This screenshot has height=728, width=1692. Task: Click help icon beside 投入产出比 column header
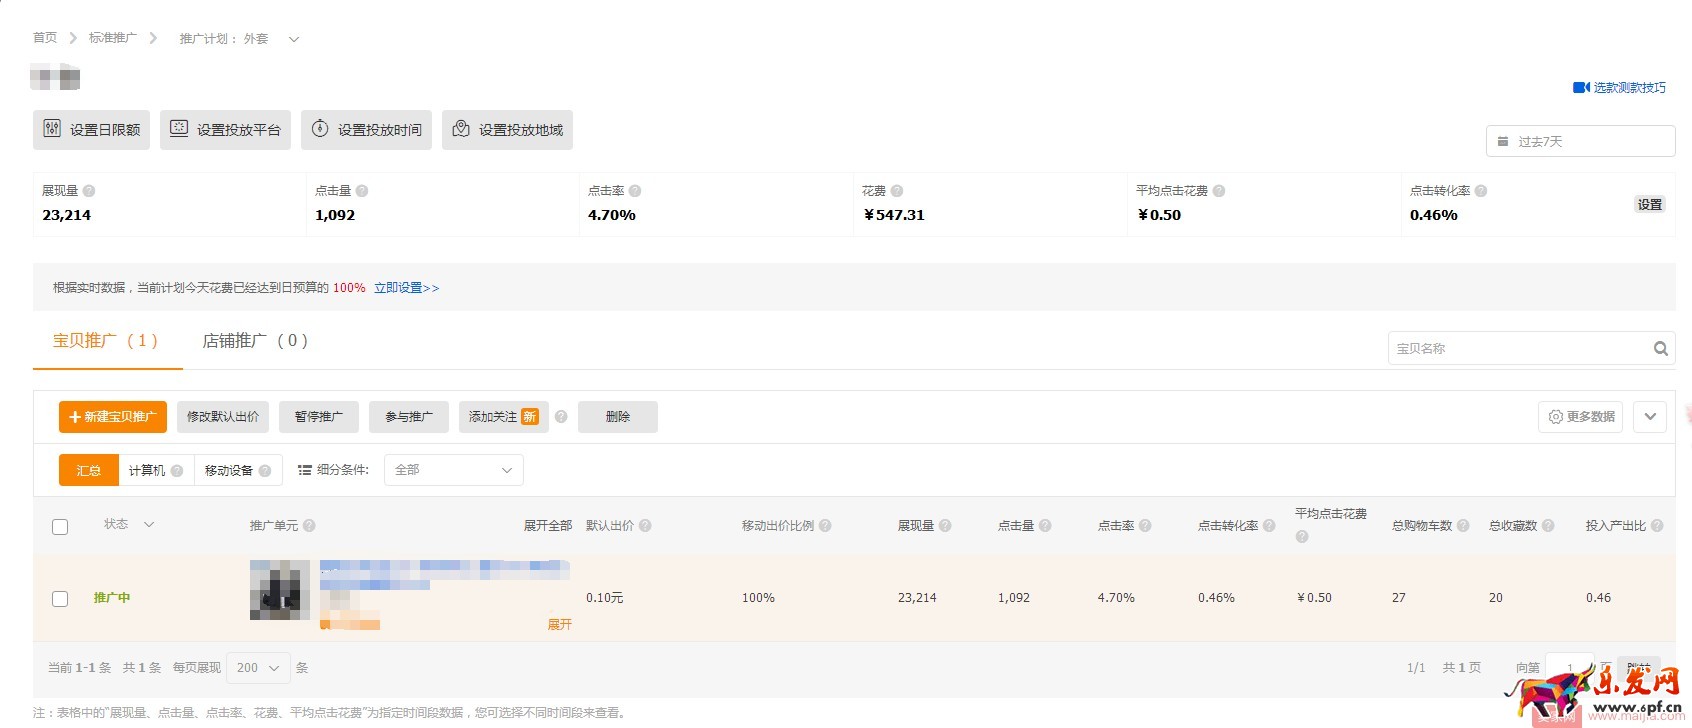(1657, 526)
